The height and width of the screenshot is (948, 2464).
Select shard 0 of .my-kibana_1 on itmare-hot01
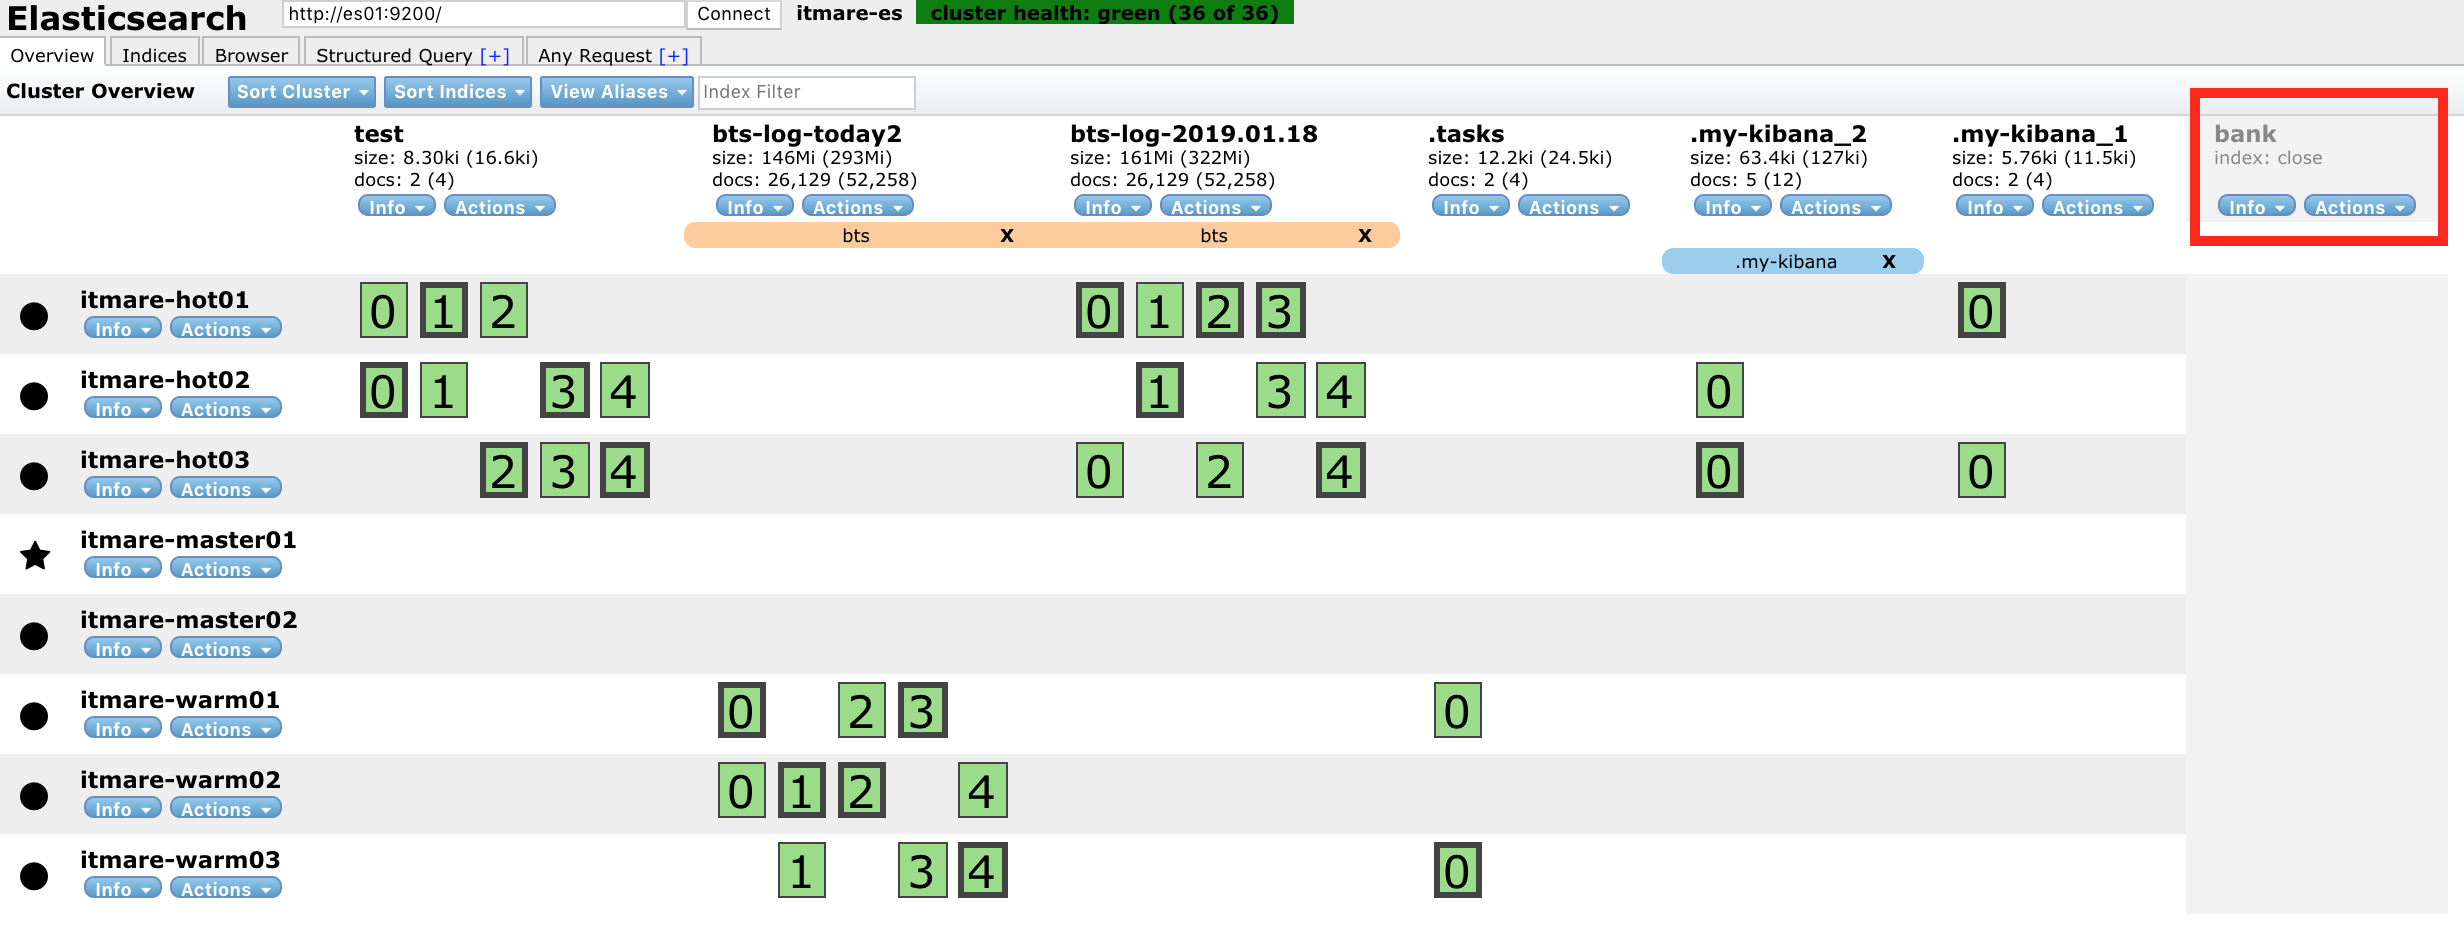tap(1982, 310)
